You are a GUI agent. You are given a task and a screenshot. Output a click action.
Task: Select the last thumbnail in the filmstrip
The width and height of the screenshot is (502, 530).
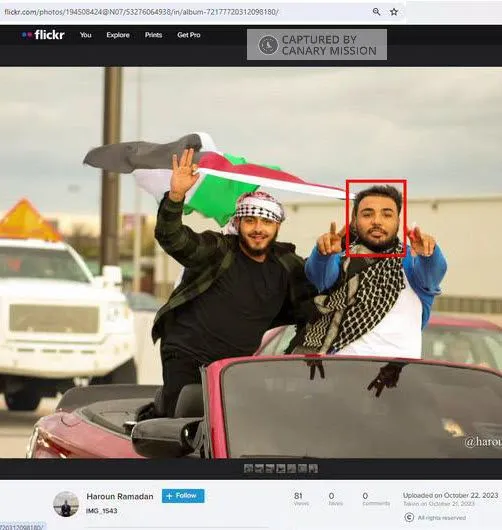[313, 468]
